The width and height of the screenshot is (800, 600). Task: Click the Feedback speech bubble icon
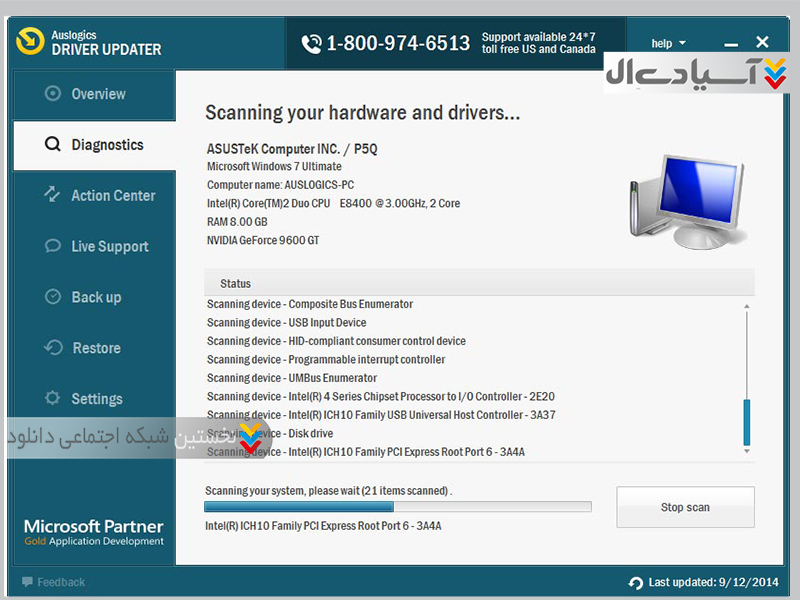[27, 582]
